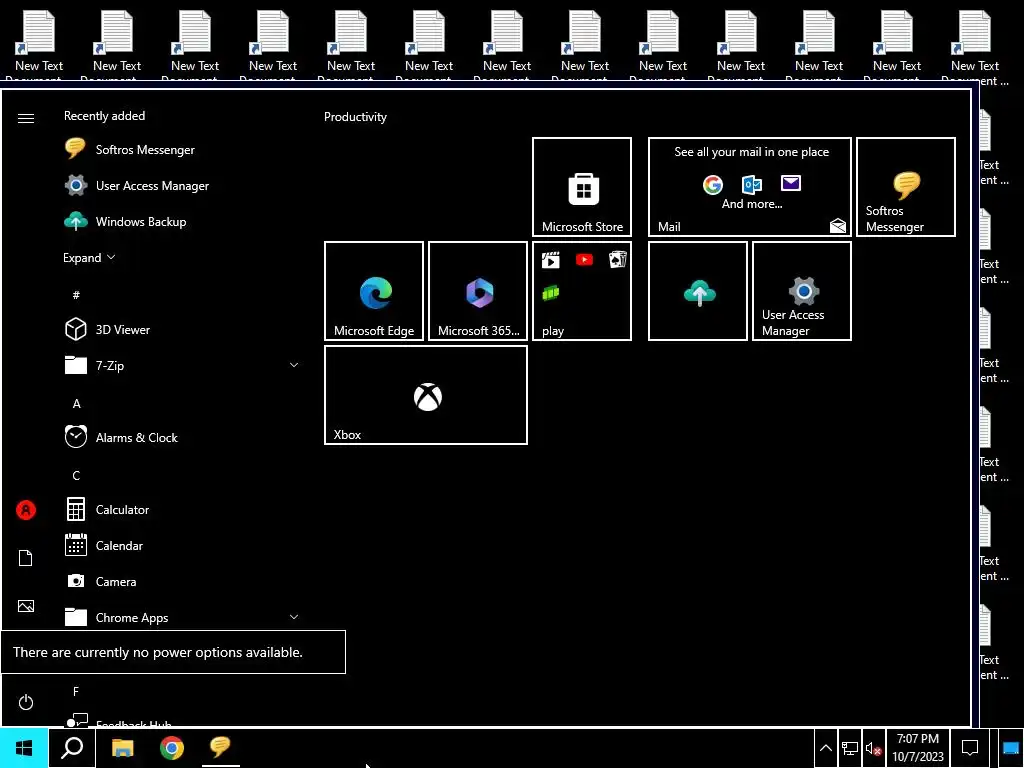
Task: Launch User Access Manager from Recently added
Action: click(183, 185)
